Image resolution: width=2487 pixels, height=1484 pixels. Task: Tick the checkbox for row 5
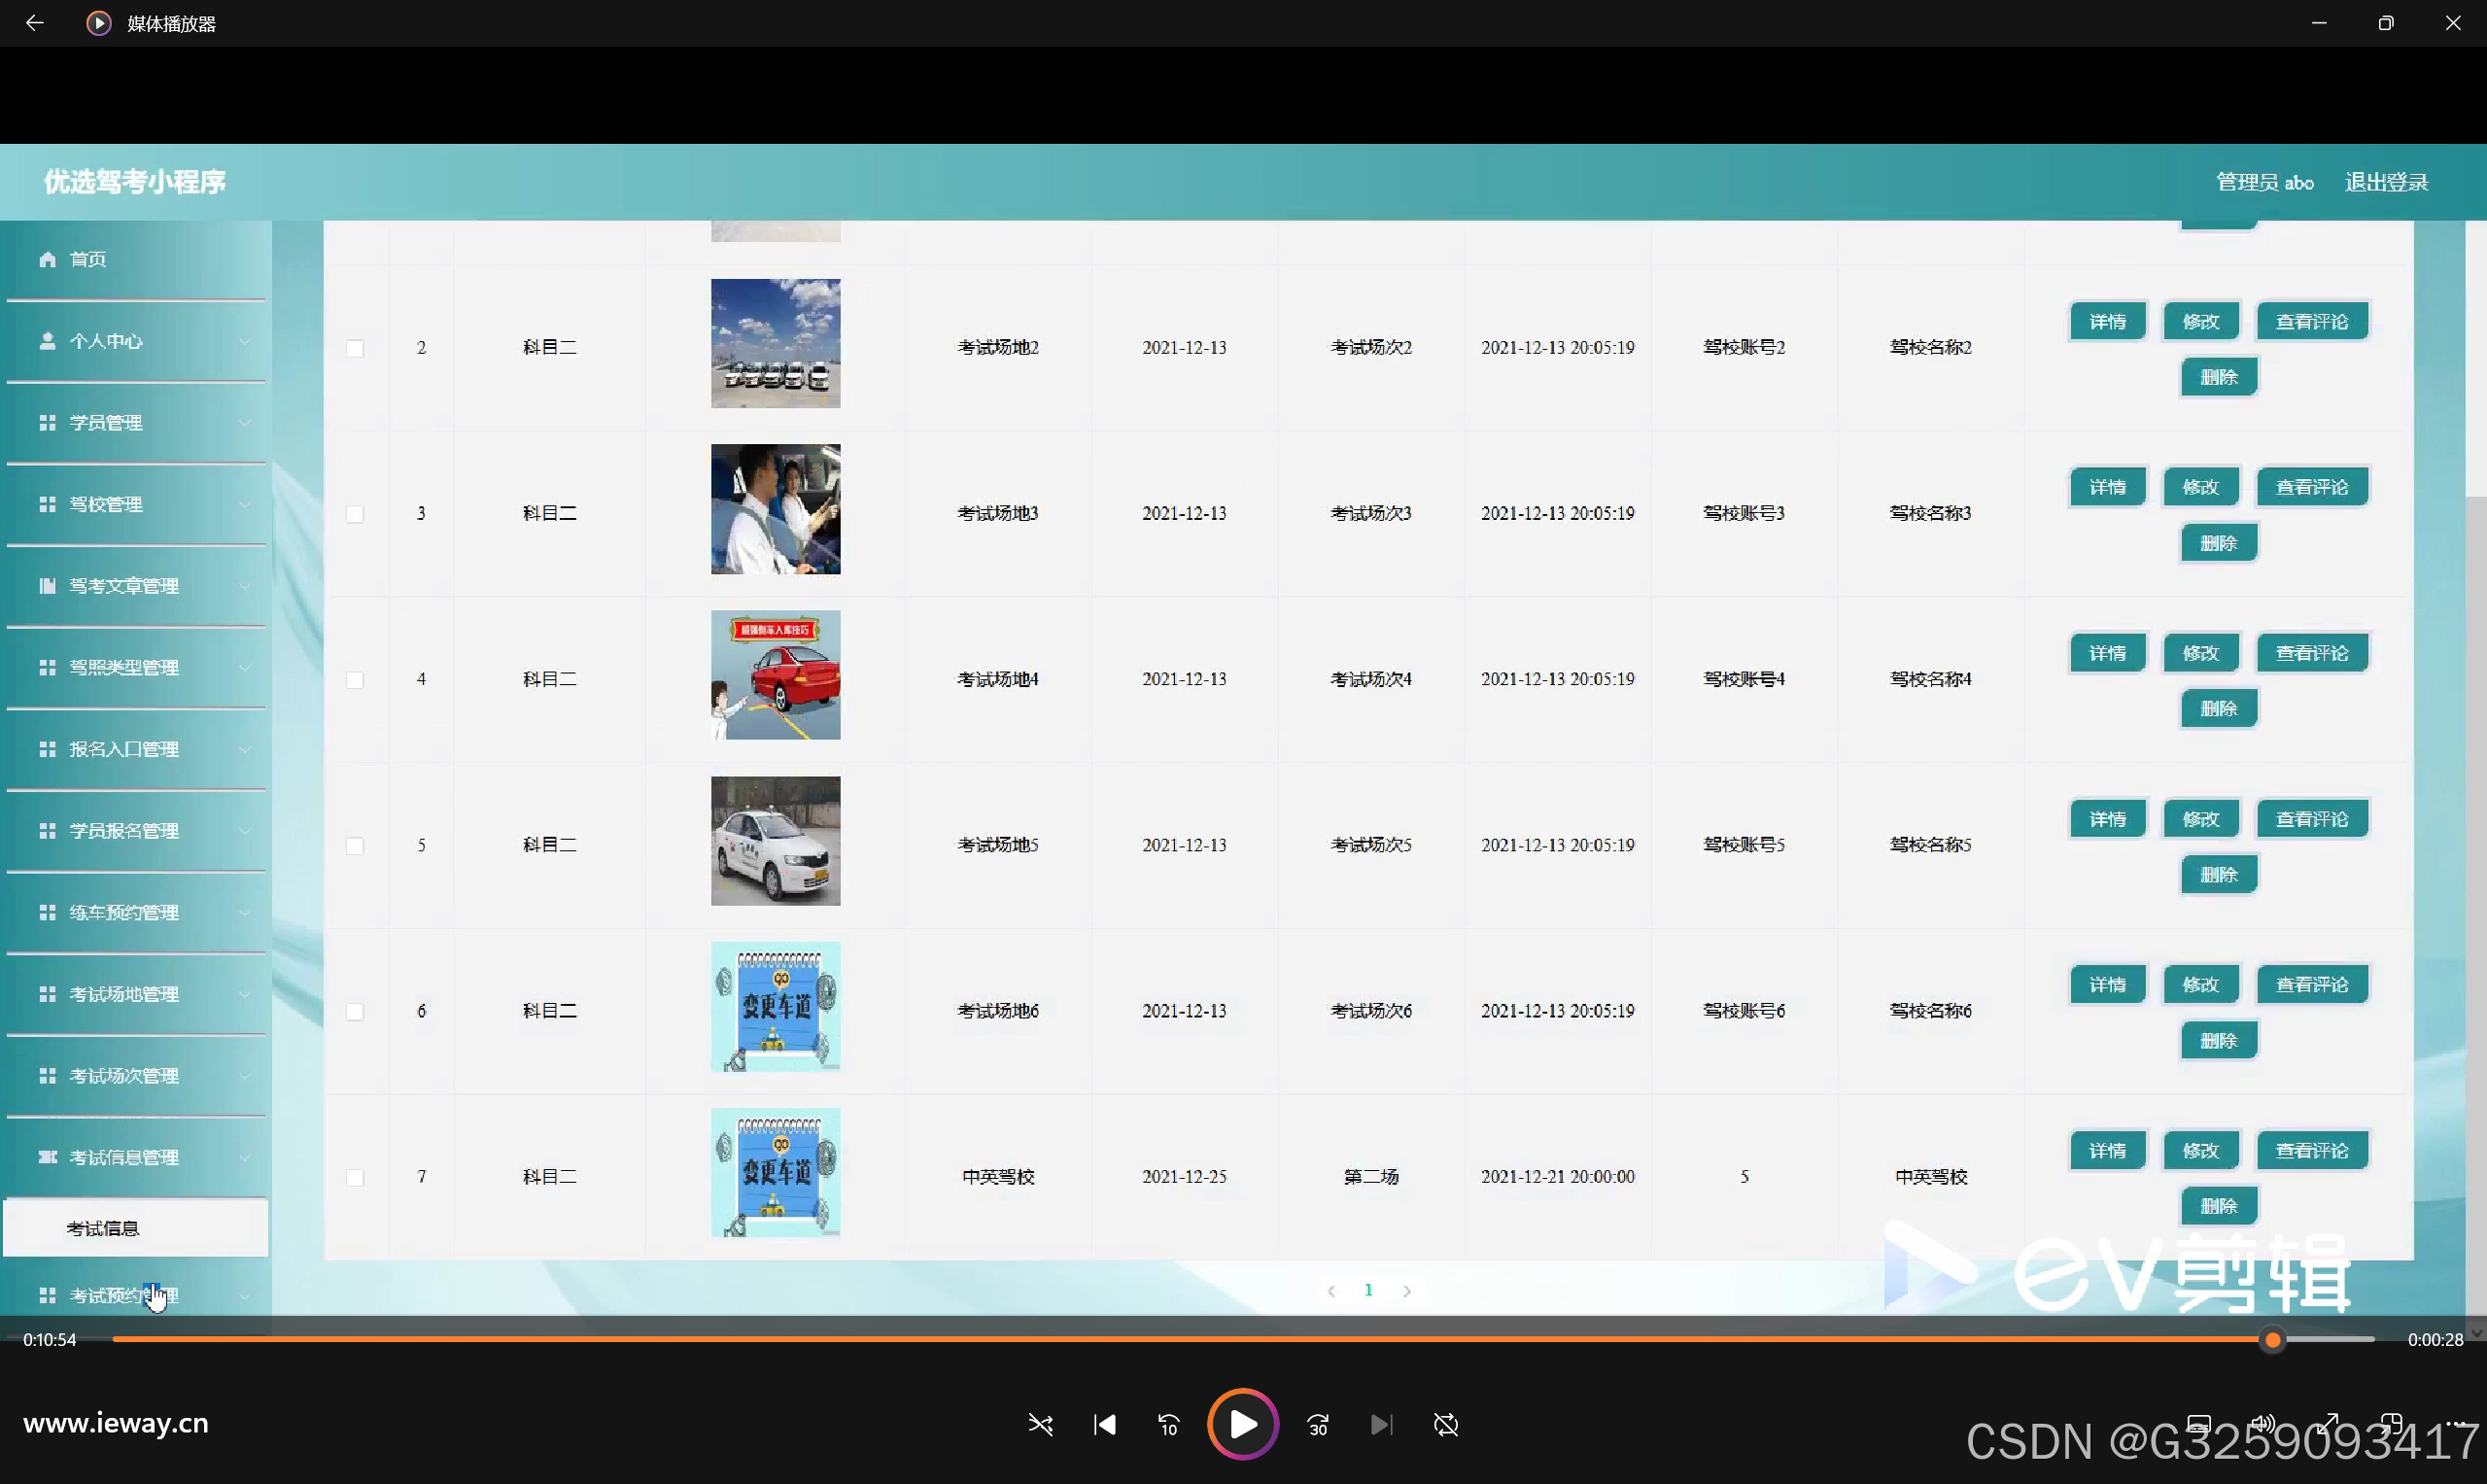pos(355,846)
